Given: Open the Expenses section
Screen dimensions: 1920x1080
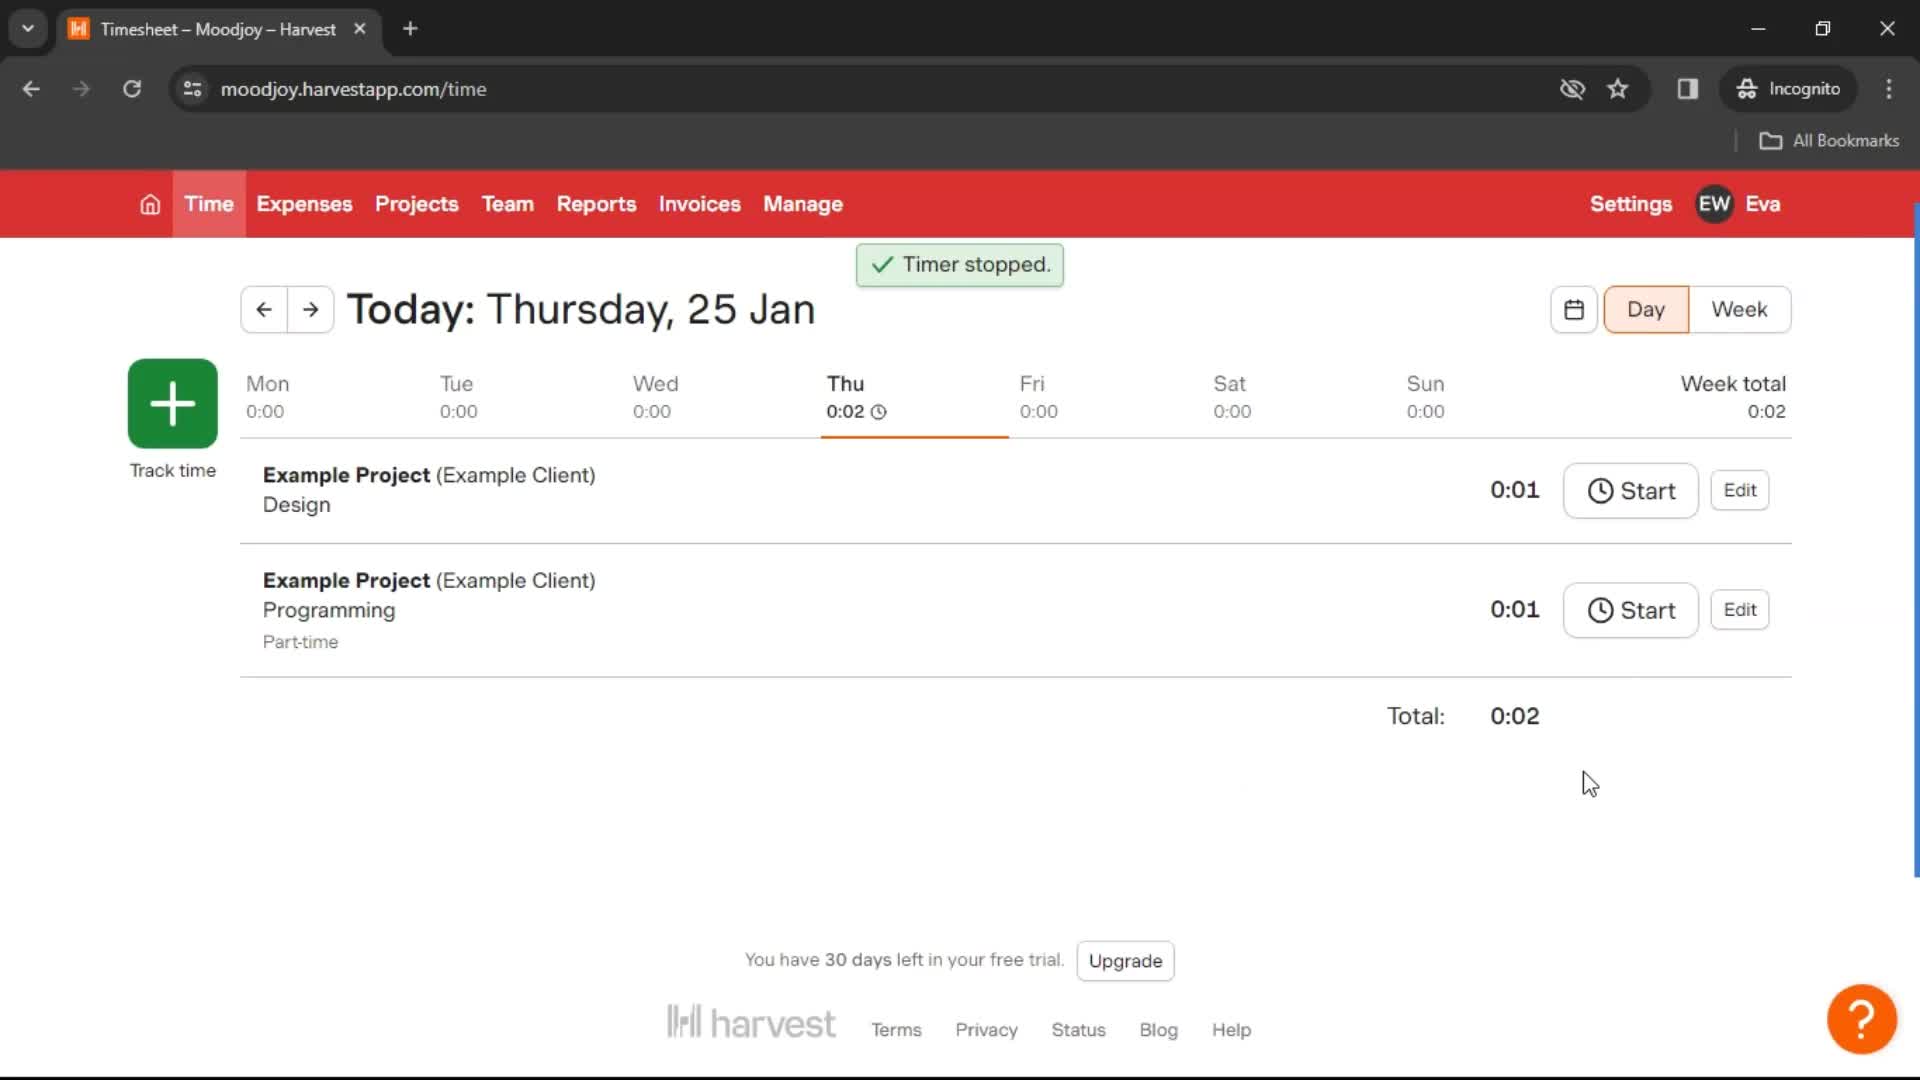Looking at the screenshot, I should coord(304,204).
